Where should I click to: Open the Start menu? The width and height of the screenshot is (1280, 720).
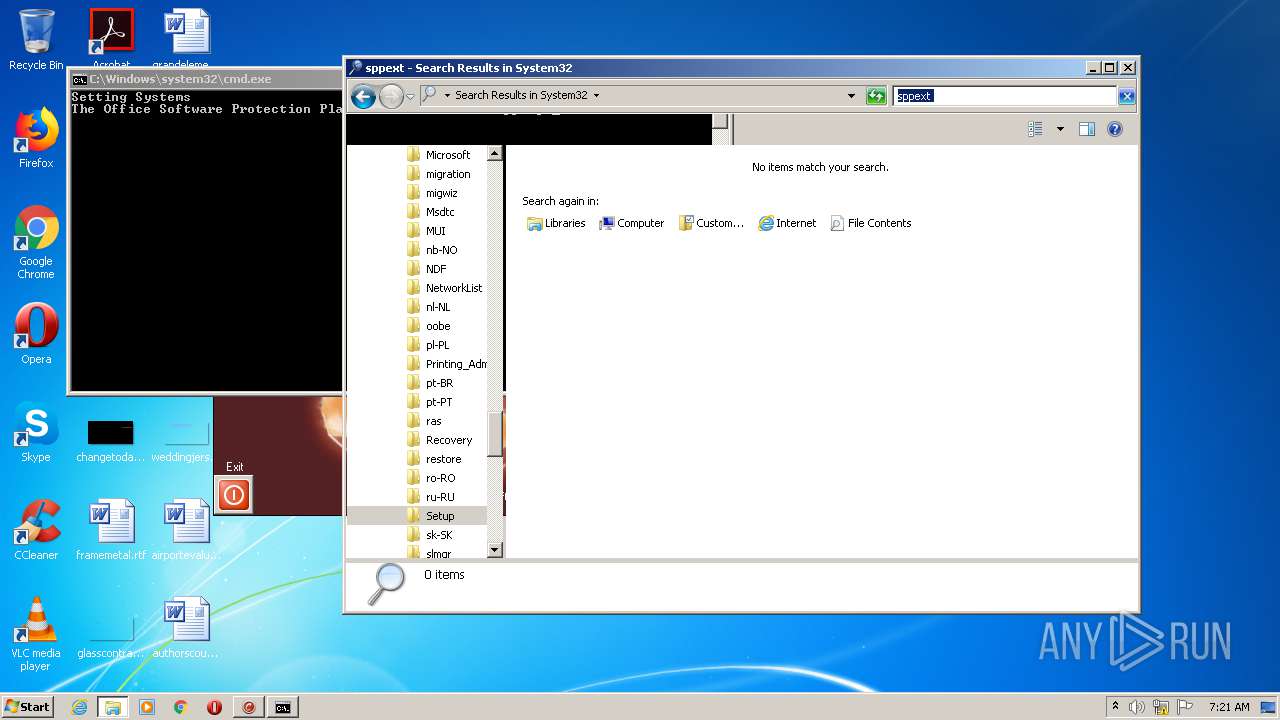pyautogui.click(x=28, y=707)
